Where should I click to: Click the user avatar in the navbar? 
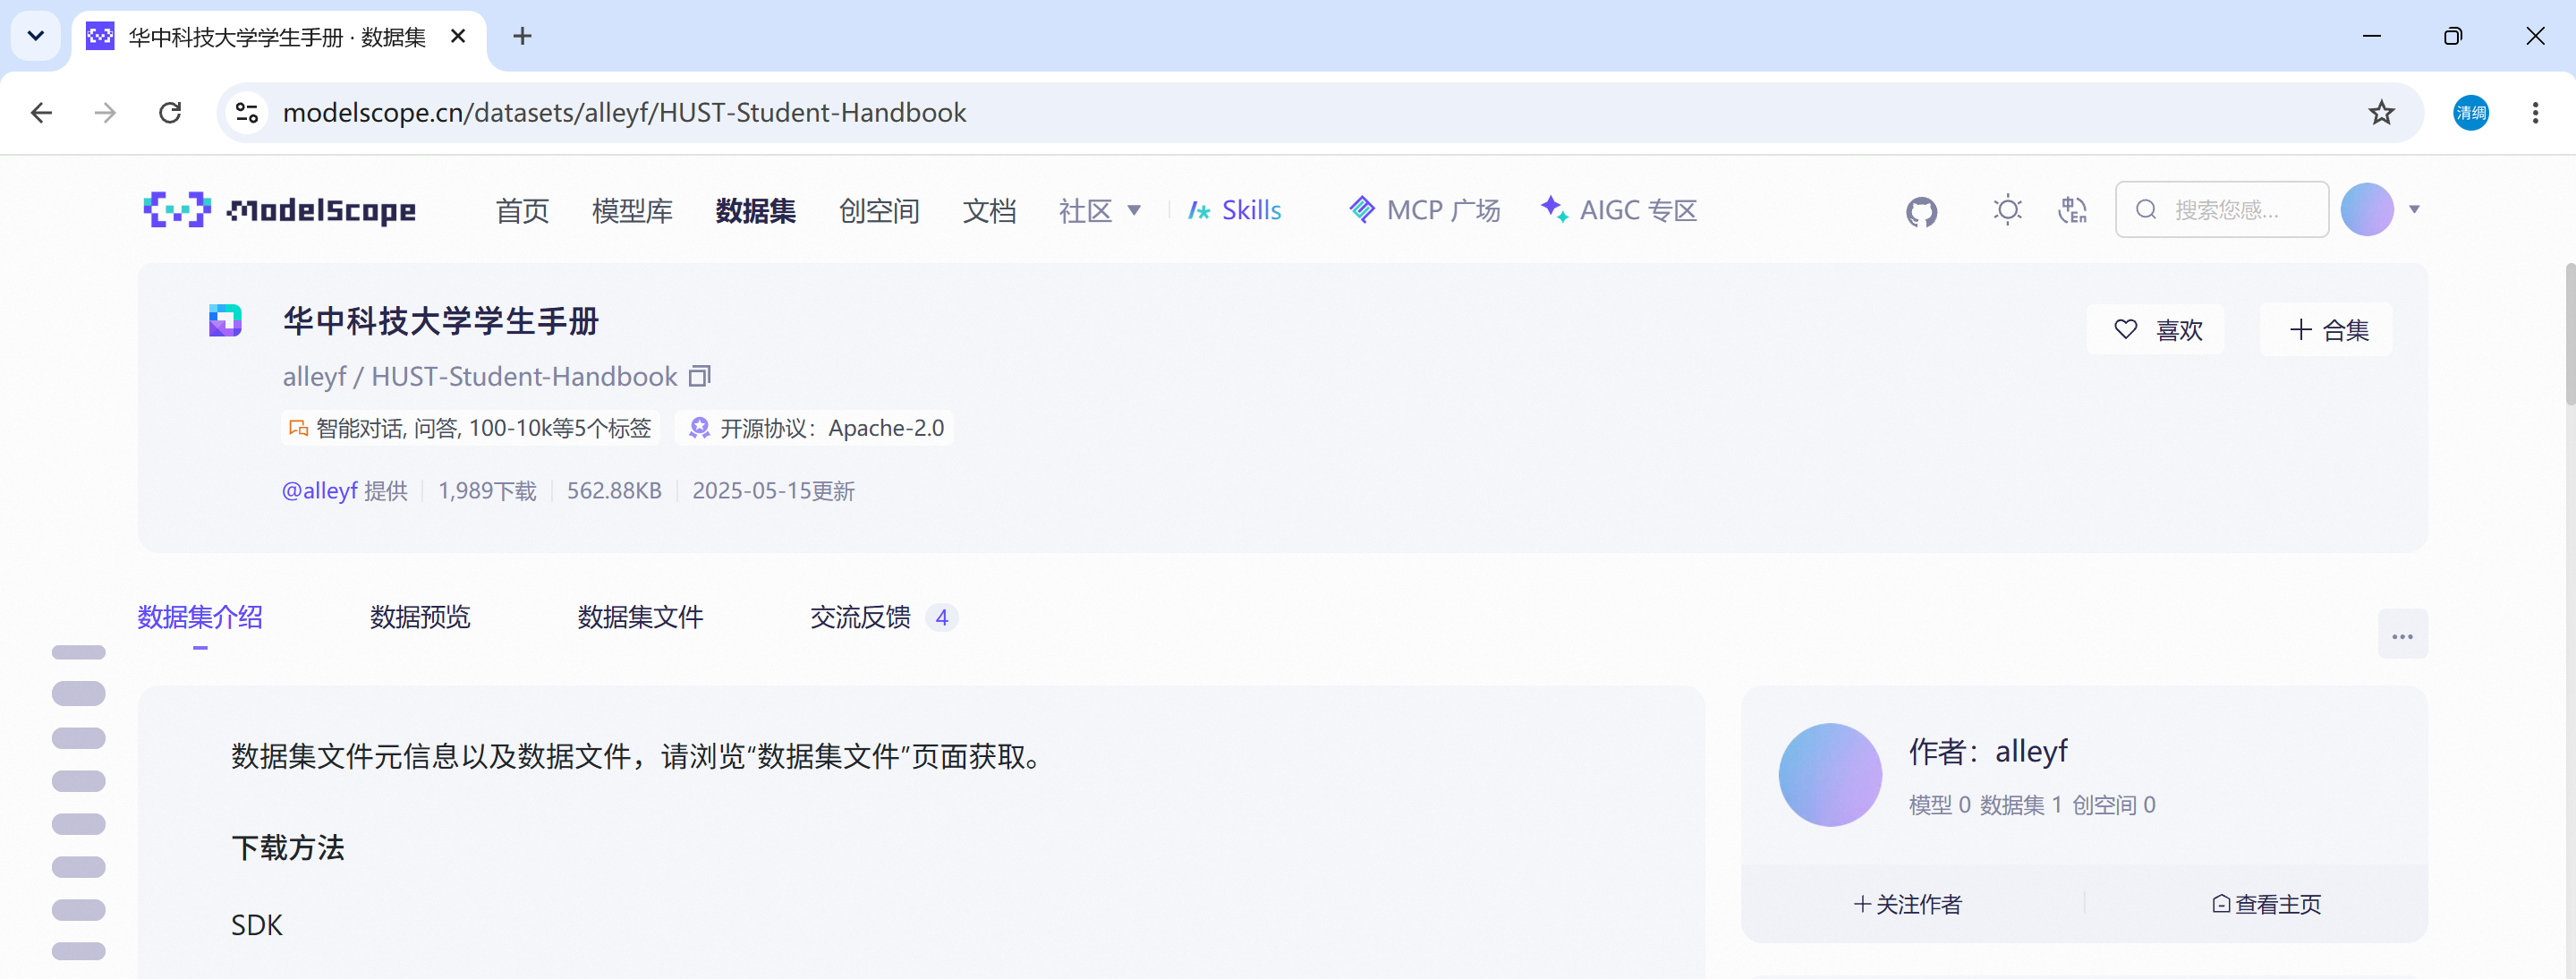click(2367, 210)
